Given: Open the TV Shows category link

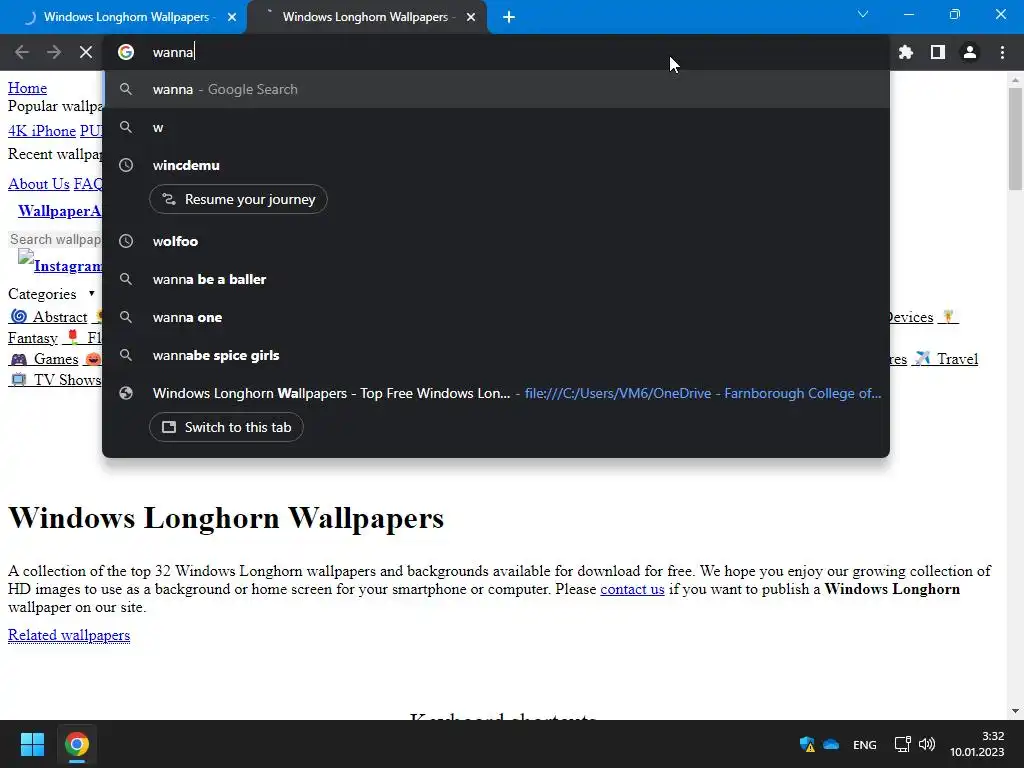Looking at the screenshot, I should point(55,379).
